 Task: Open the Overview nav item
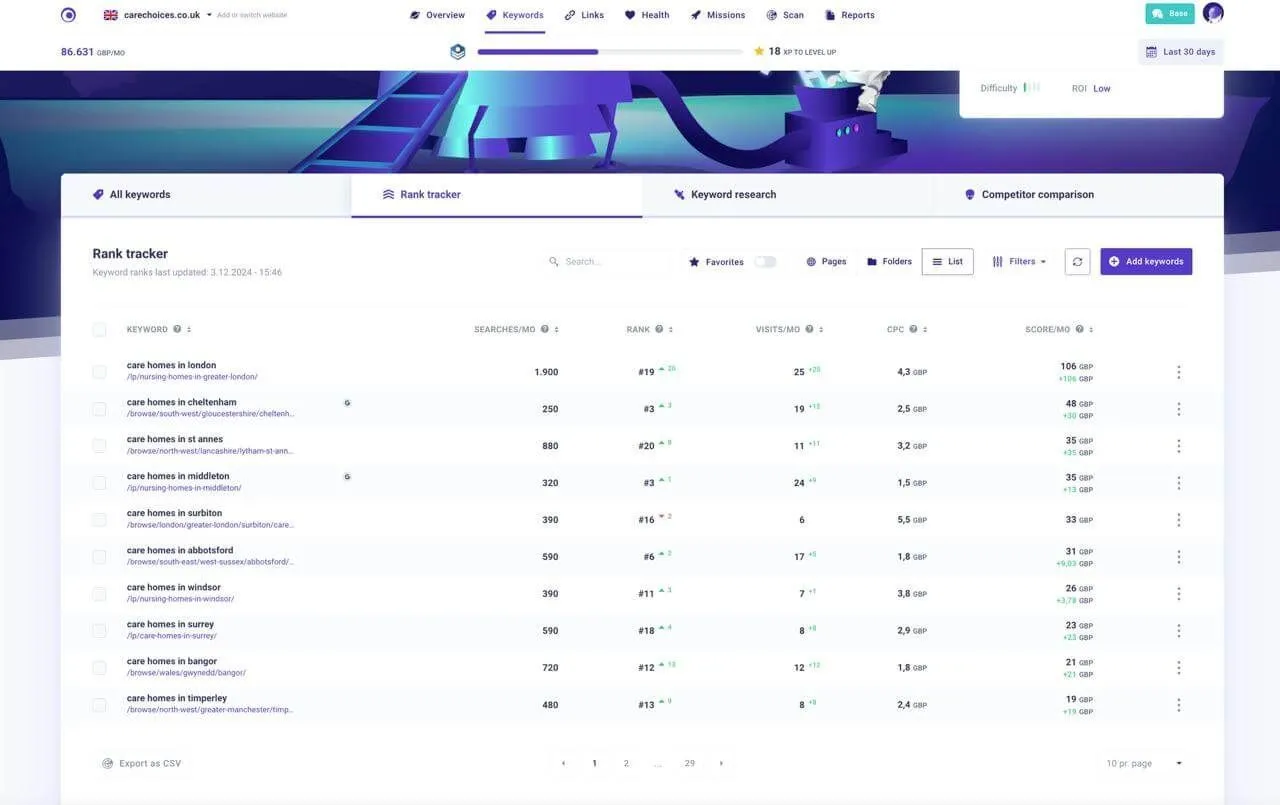(437, 15)
